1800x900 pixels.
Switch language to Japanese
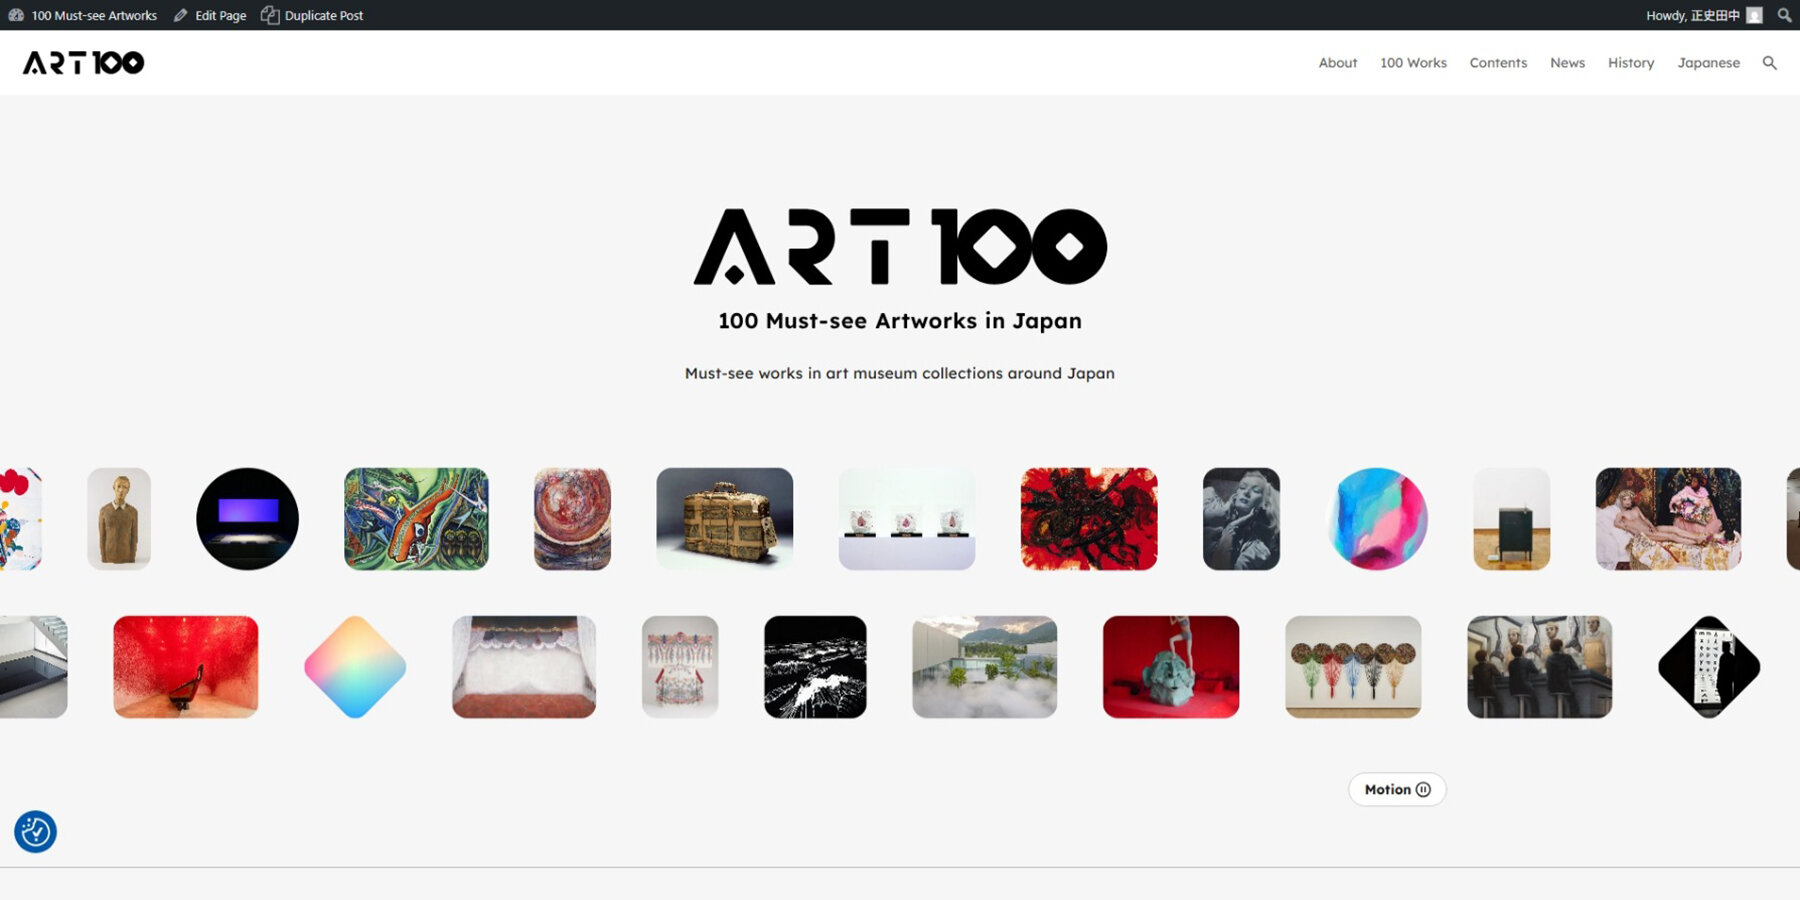coord(1708,63)
